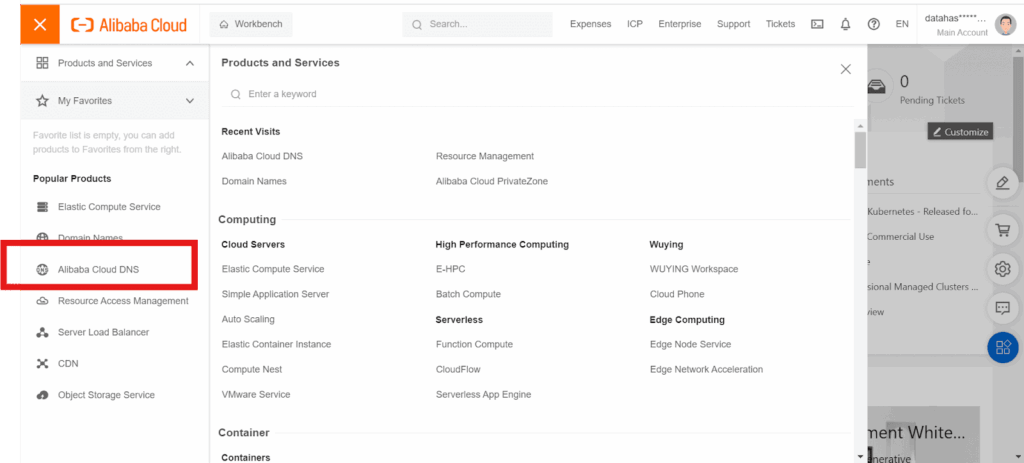Click the My Favorites star icon
The height and width of the screenshot is (463, 1024).
point(42,101)
